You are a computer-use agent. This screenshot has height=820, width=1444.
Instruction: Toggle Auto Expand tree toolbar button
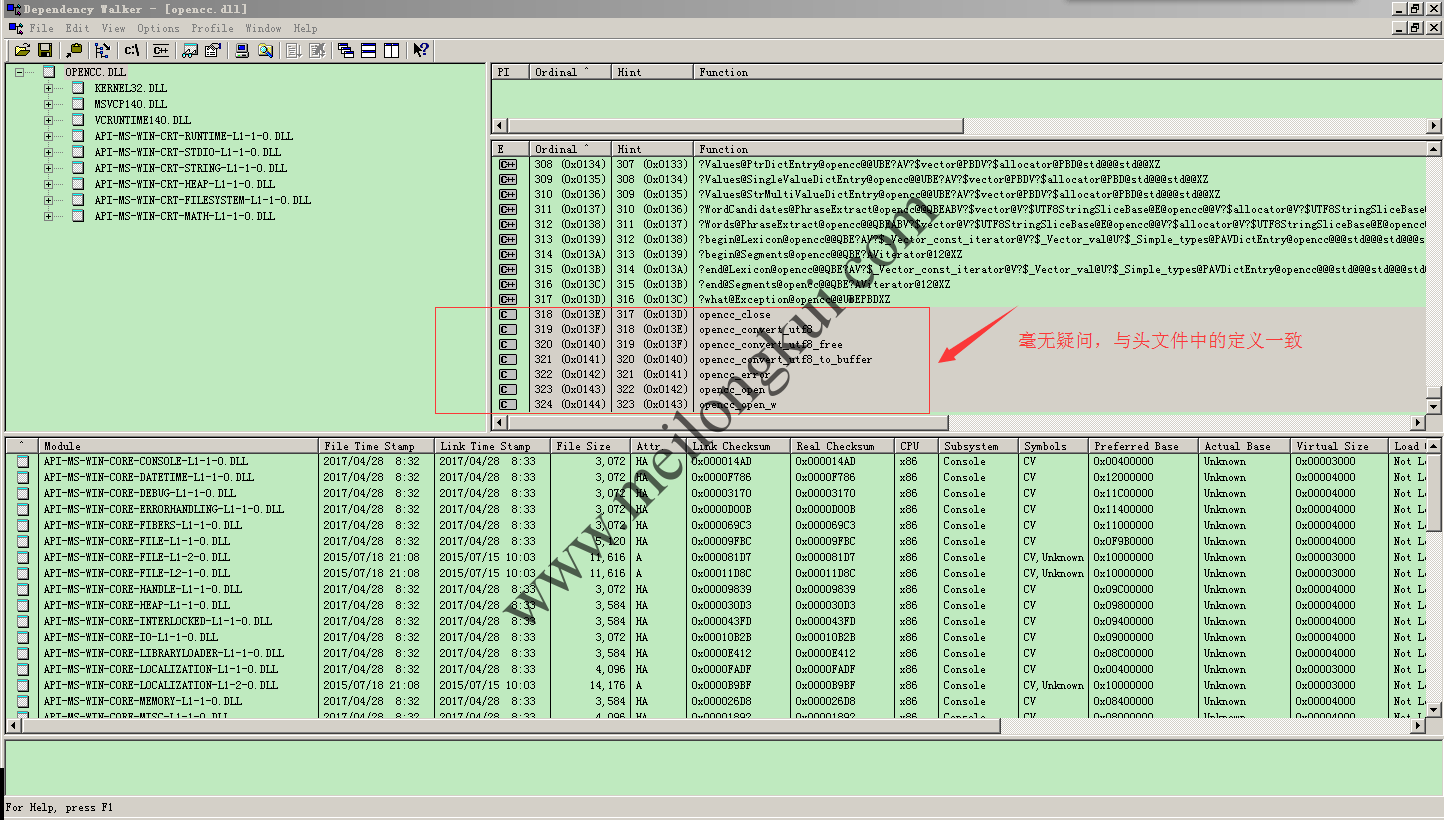click(x=102, y=50)
